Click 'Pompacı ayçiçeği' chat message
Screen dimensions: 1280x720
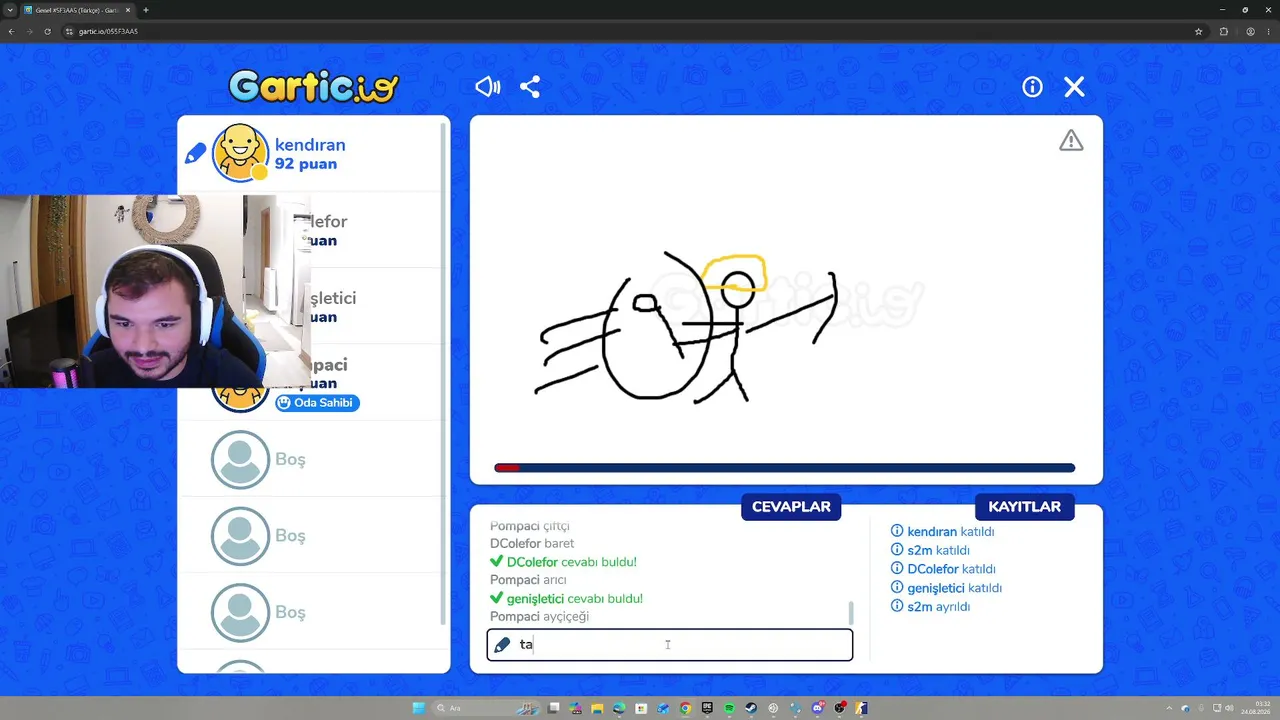pos(539,616)
